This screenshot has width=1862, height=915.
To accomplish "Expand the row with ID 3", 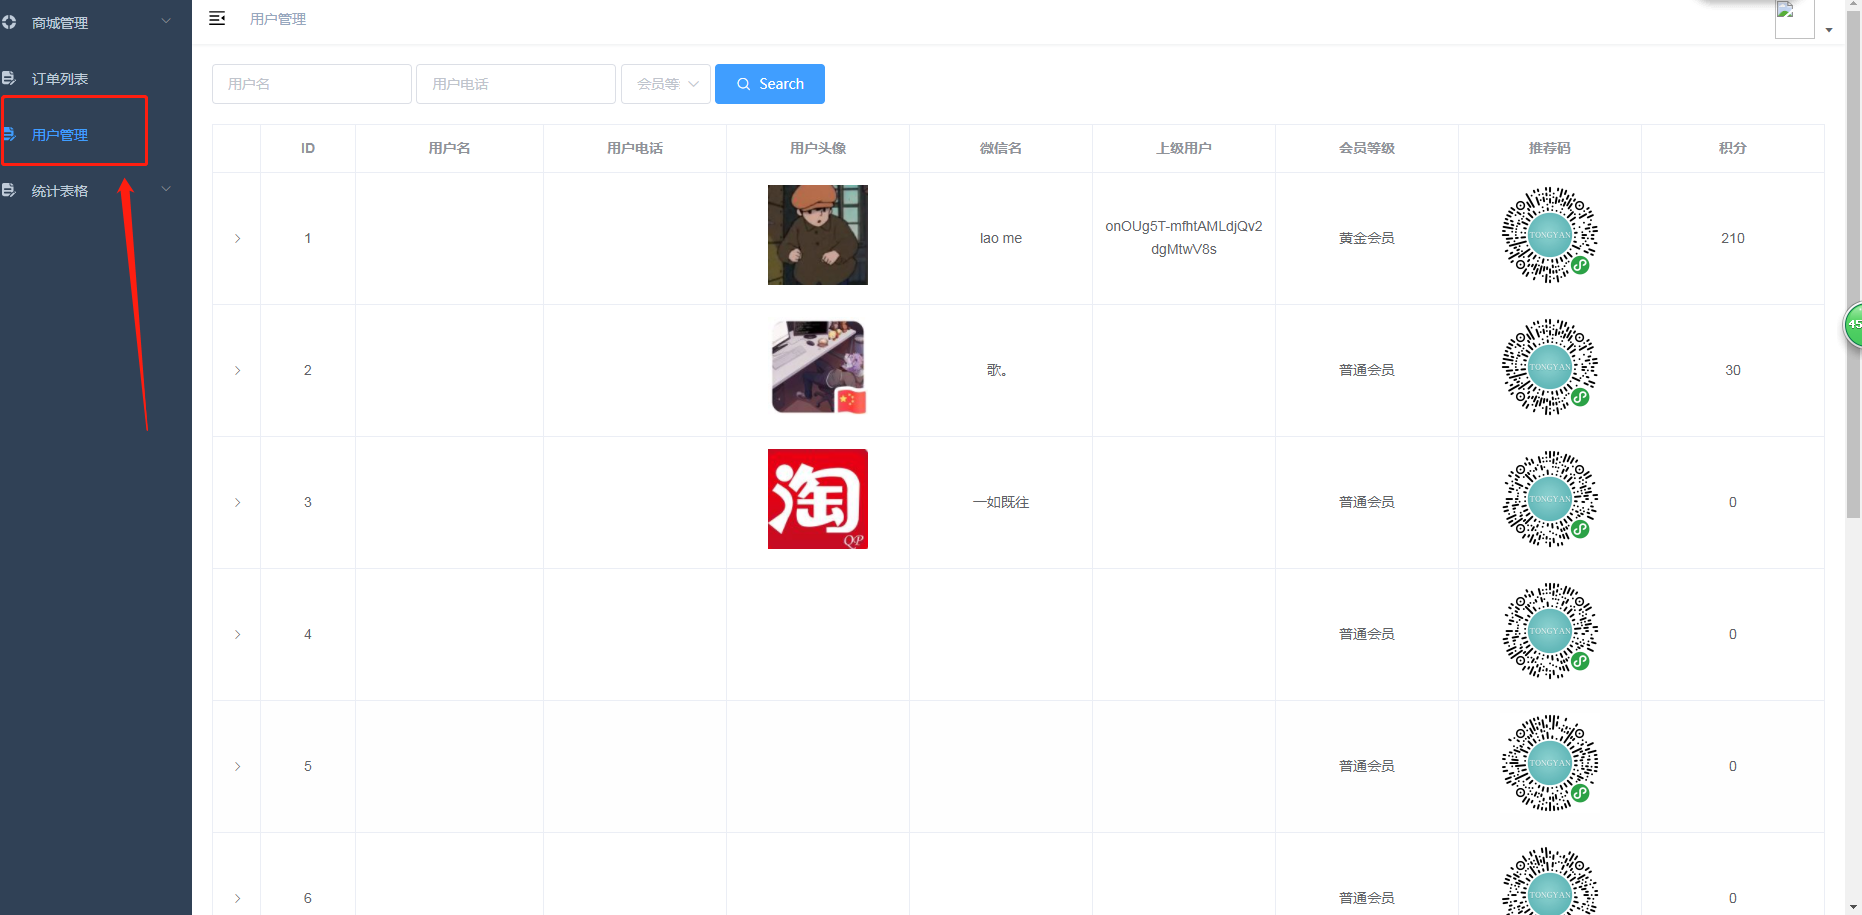I will (237, 502).
